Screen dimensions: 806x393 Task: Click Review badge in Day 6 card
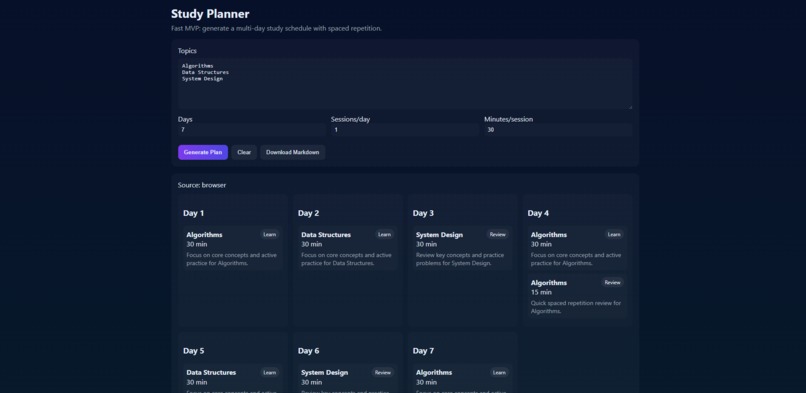tap(382, 372)
